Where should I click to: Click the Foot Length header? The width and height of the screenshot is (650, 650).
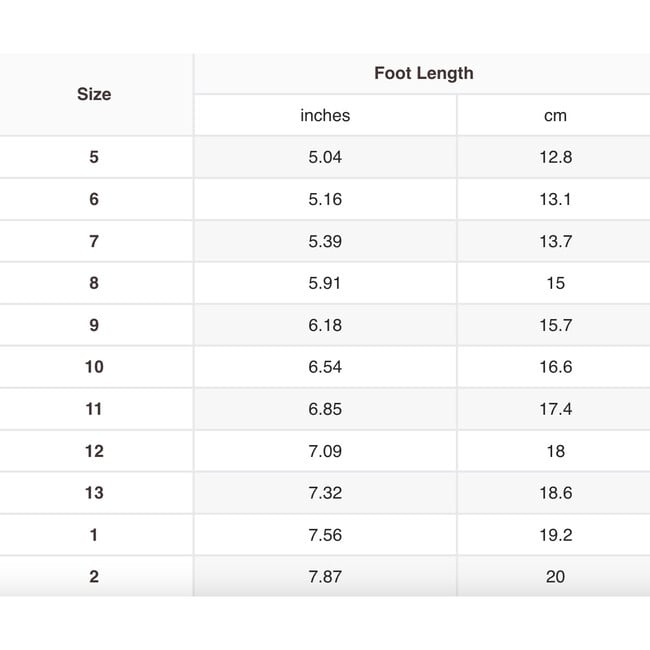423,73
